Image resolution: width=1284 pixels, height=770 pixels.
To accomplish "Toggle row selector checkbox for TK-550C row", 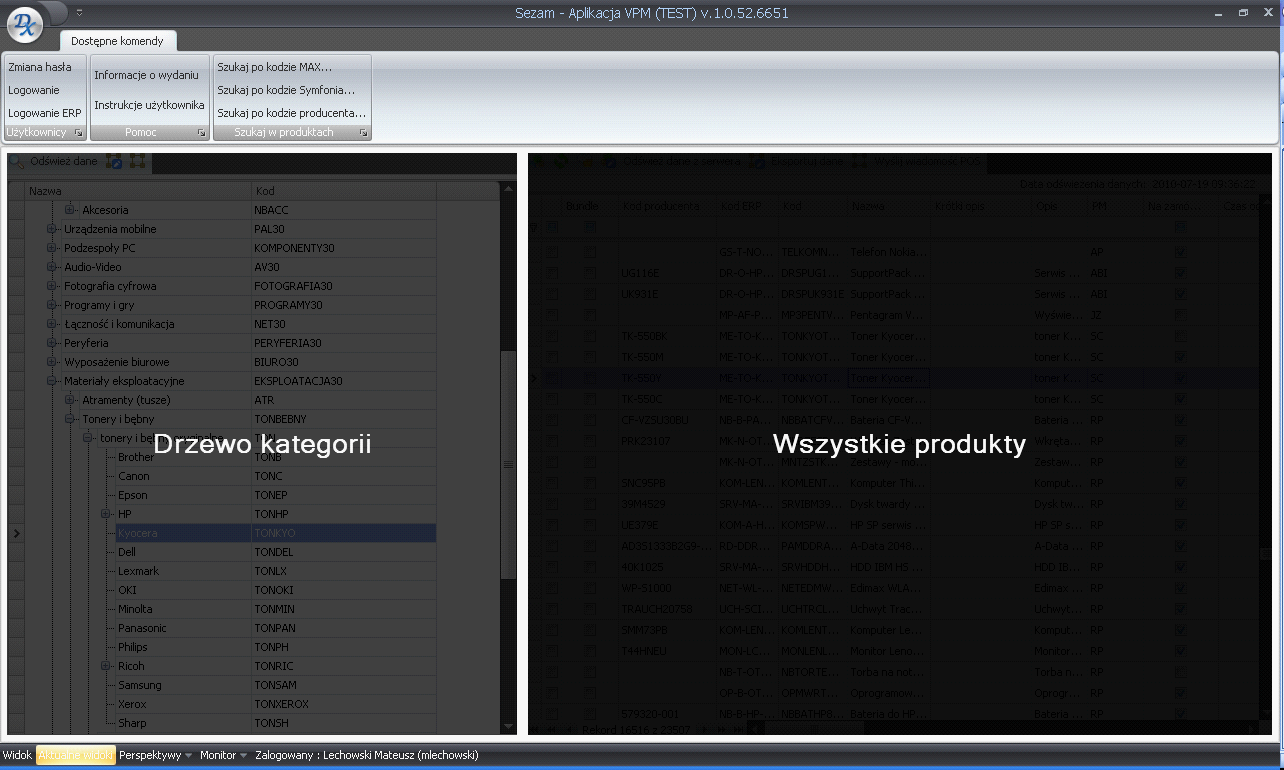I will pyautogui.click(x=552, y=399).
